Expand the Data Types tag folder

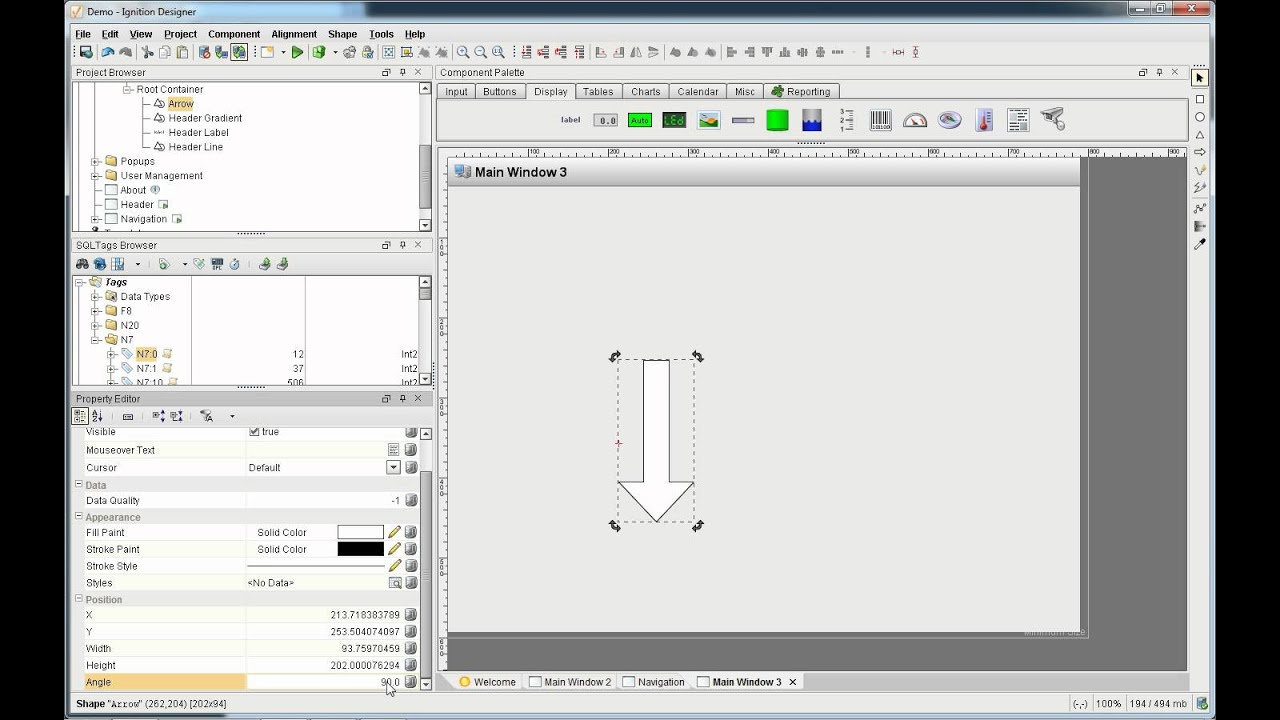coord(96,297)
